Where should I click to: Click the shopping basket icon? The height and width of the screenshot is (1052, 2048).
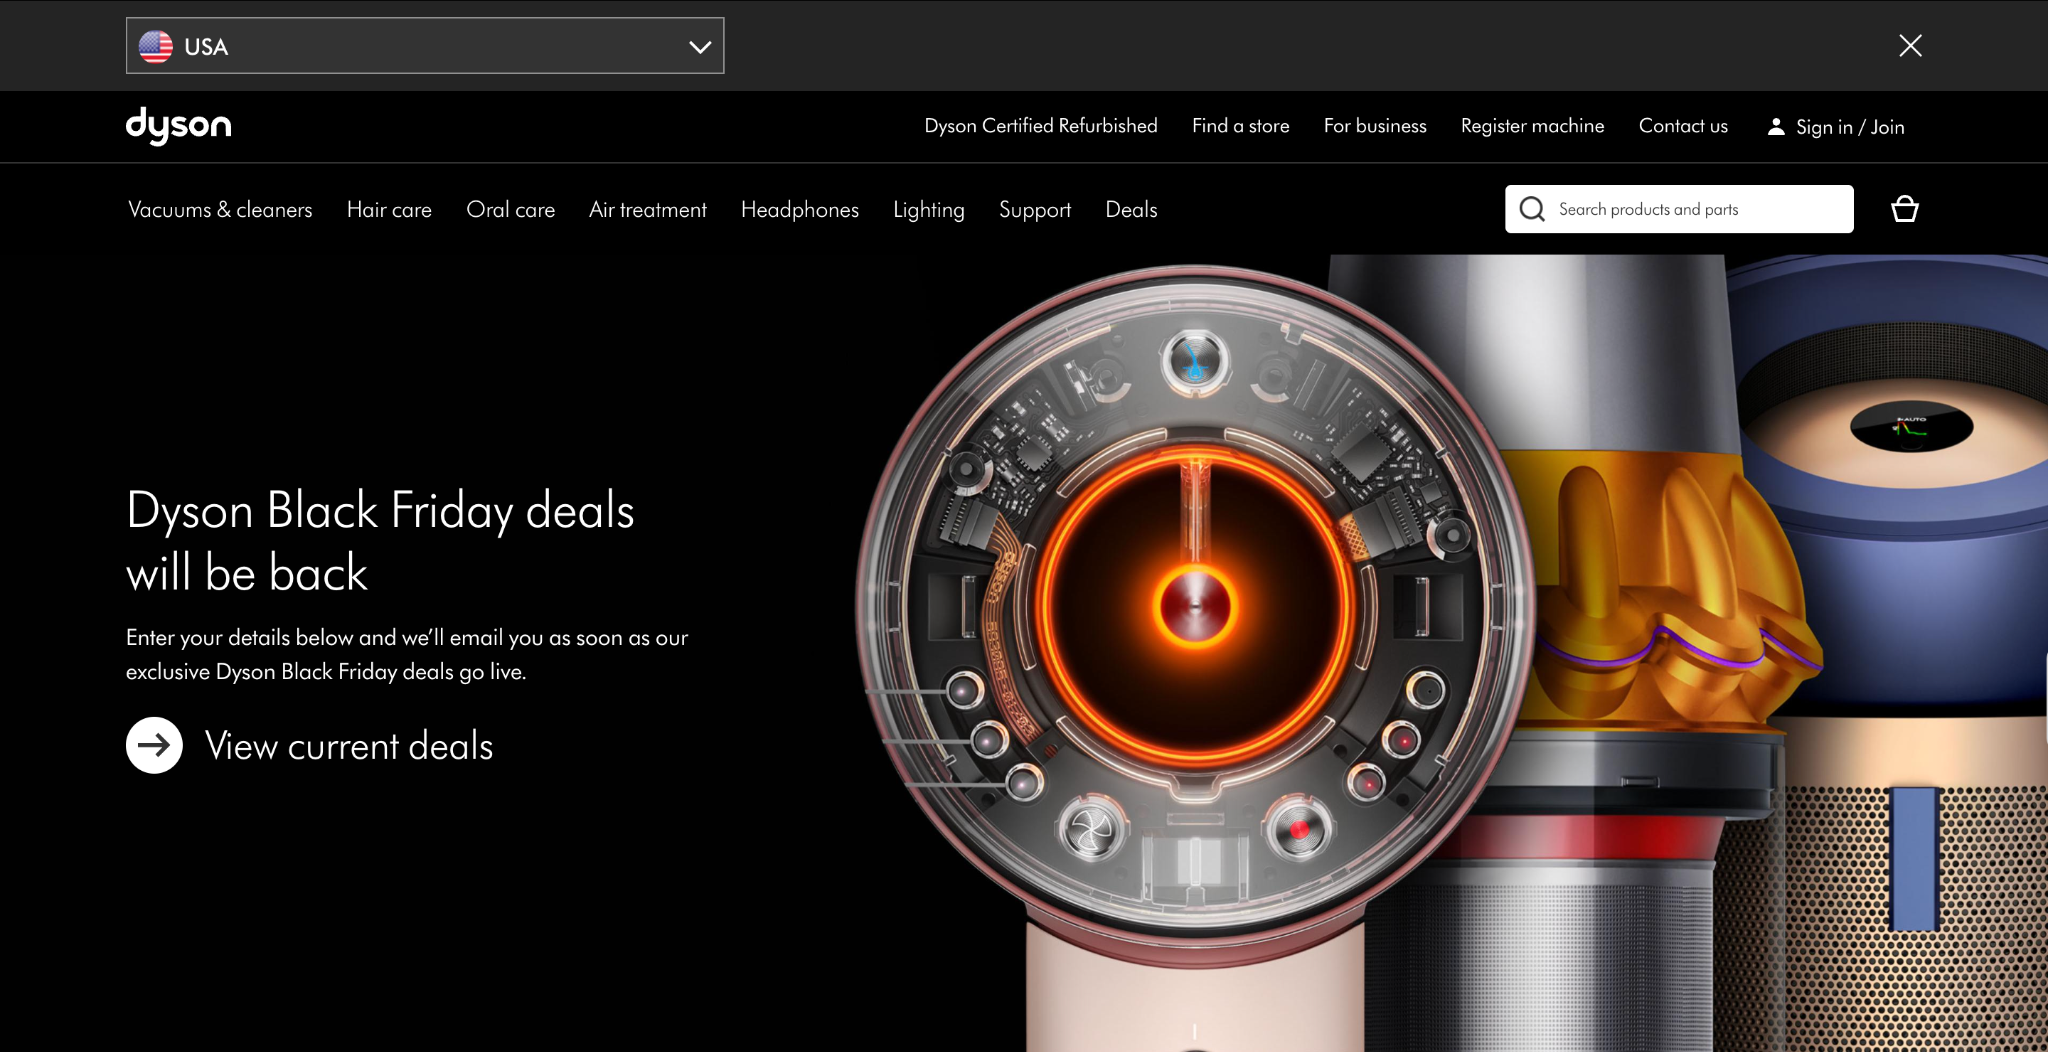(x=1904, y=209)
